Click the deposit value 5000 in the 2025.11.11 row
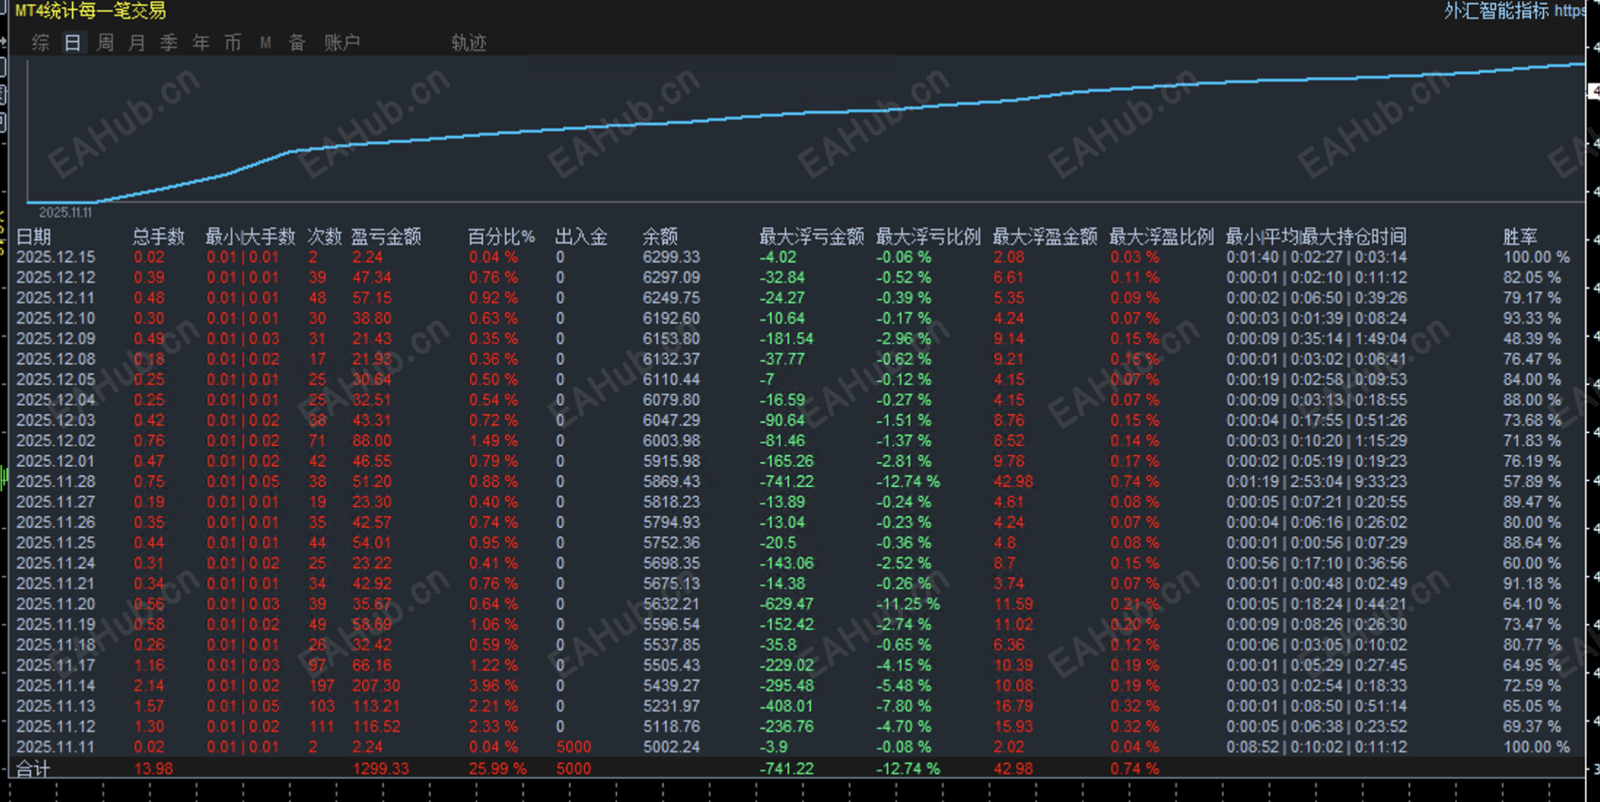 tap(574, 747)
